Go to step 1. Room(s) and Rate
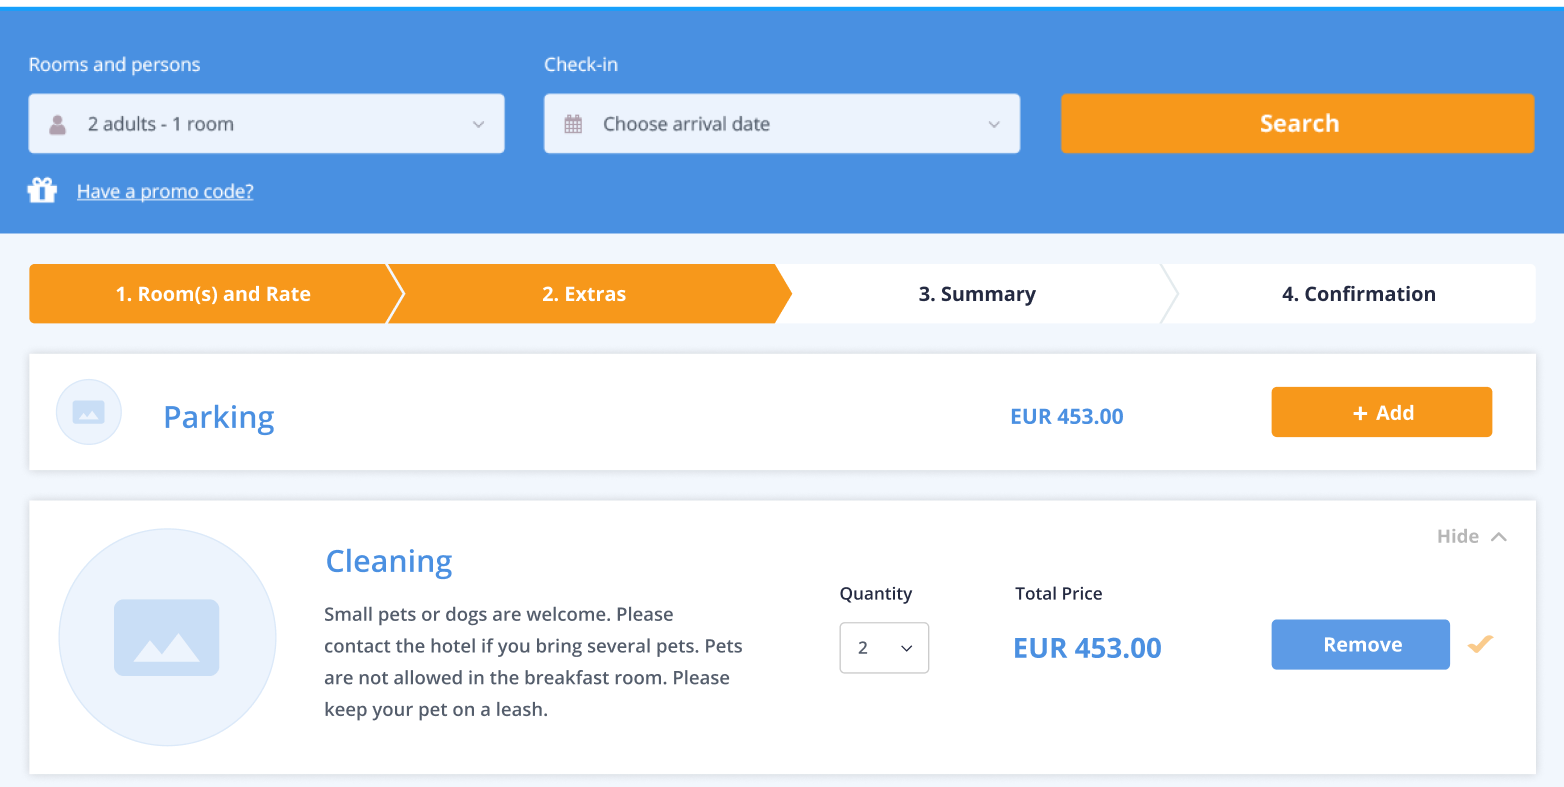 point(213,294)
